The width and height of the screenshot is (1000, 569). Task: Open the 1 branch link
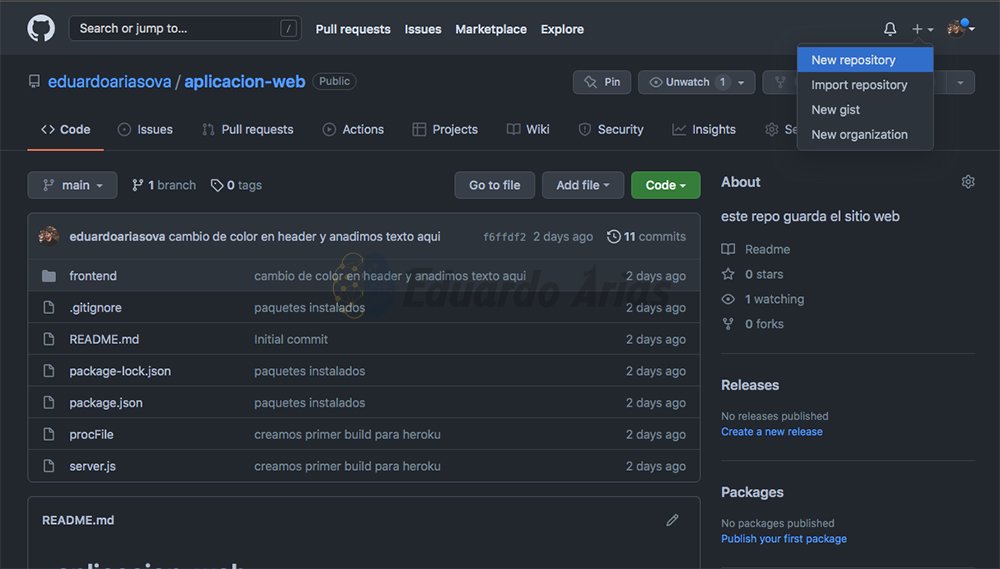pos(164,186)
